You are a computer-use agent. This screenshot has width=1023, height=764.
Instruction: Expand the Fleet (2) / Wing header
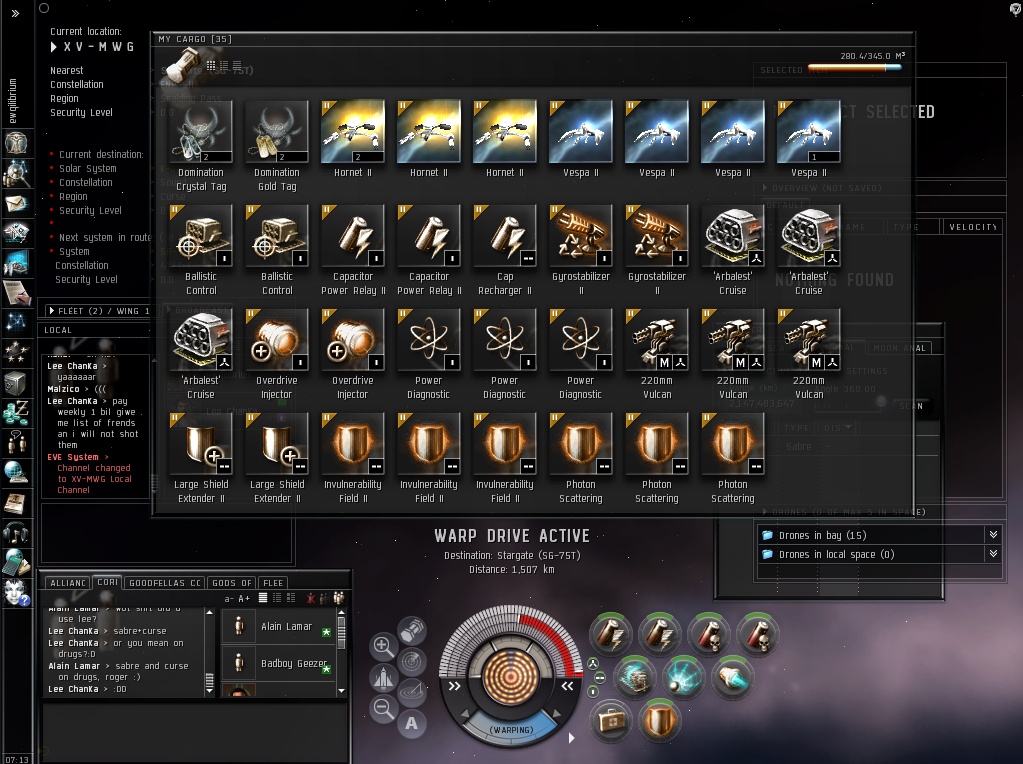click(x=99, y=311)
